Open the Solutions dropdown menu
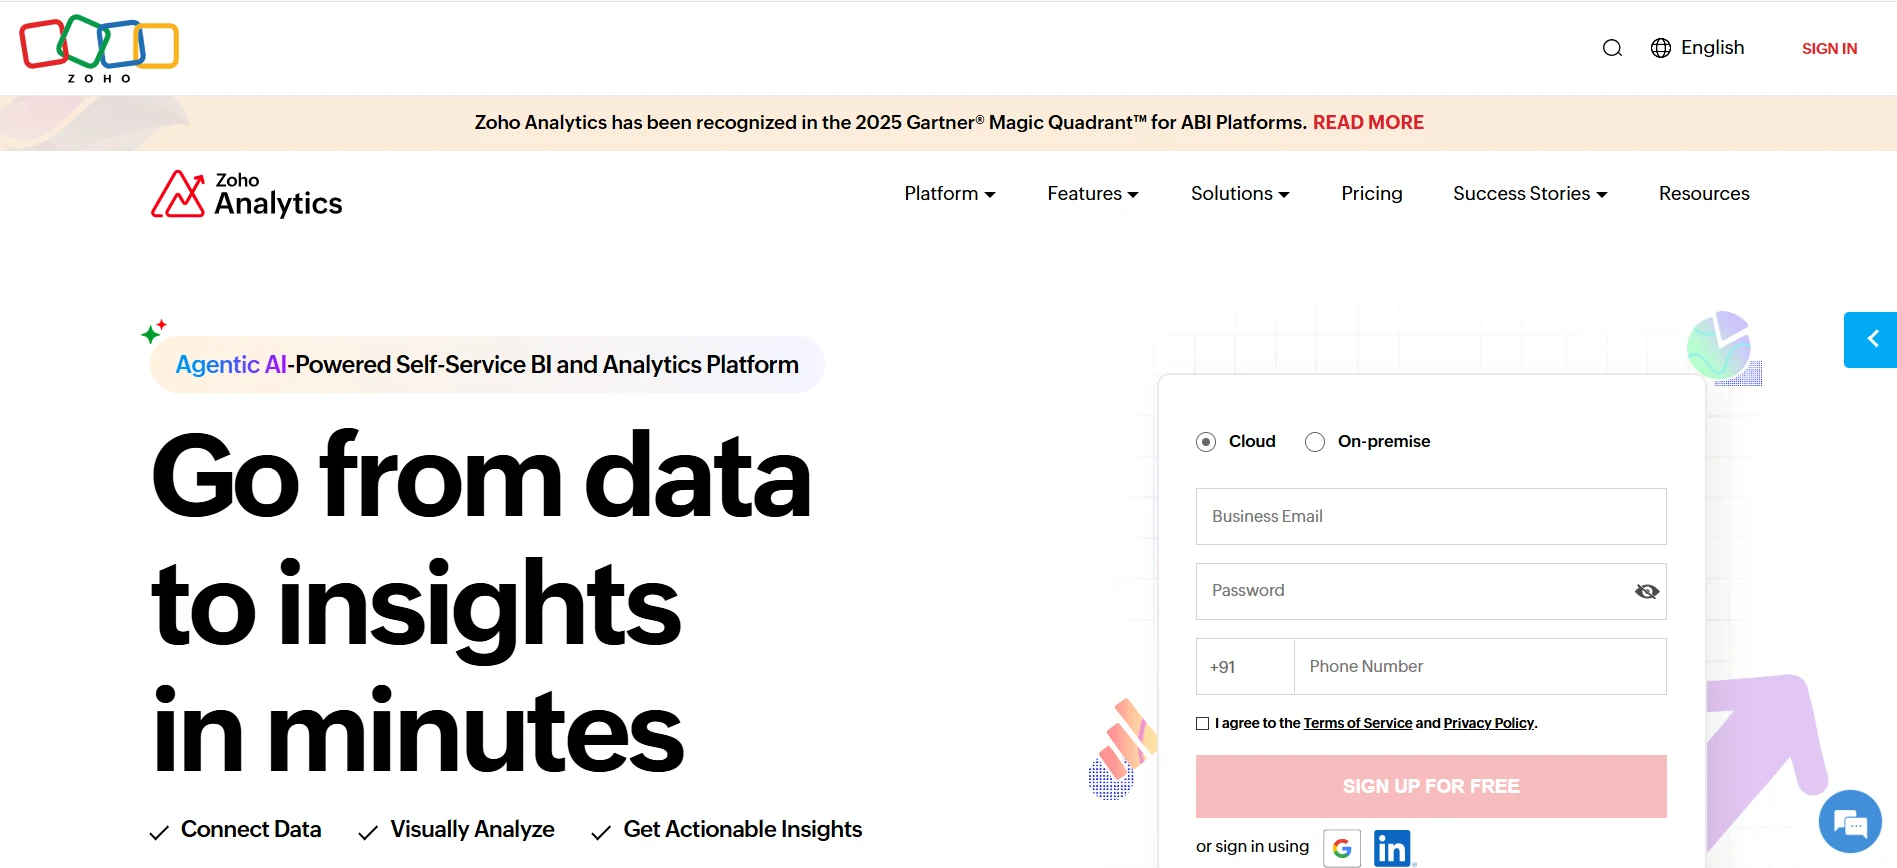The image size is (1897, 868). (1239, 194)
